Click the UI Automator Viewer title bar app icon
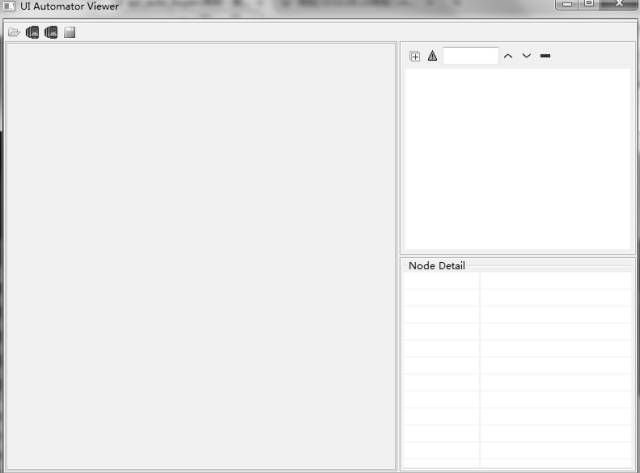640x473 pixels. [x=9, y=6]
